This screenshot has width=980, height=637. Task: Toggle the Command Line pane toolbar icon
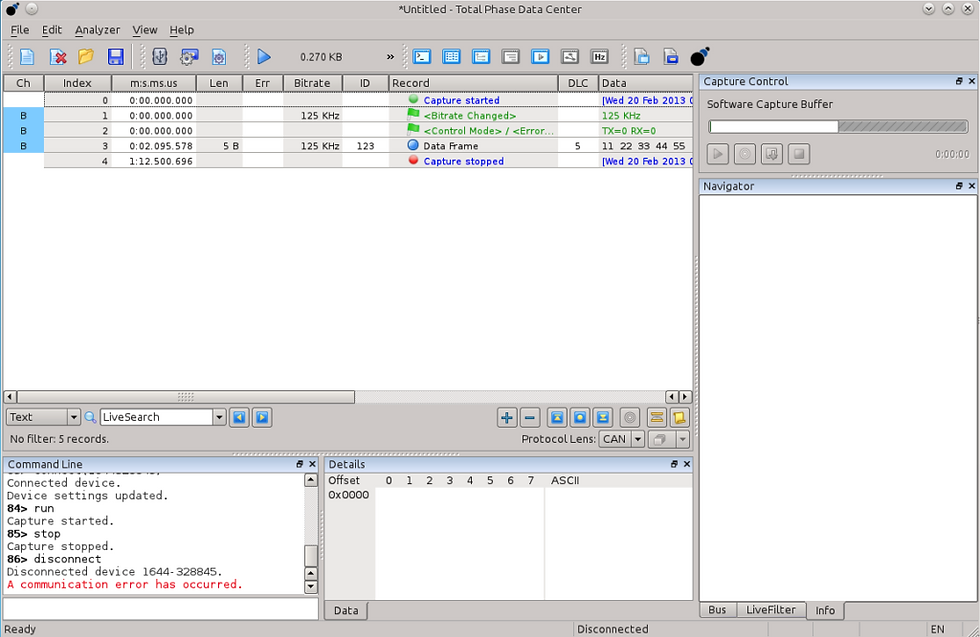[x=422, y=57]
